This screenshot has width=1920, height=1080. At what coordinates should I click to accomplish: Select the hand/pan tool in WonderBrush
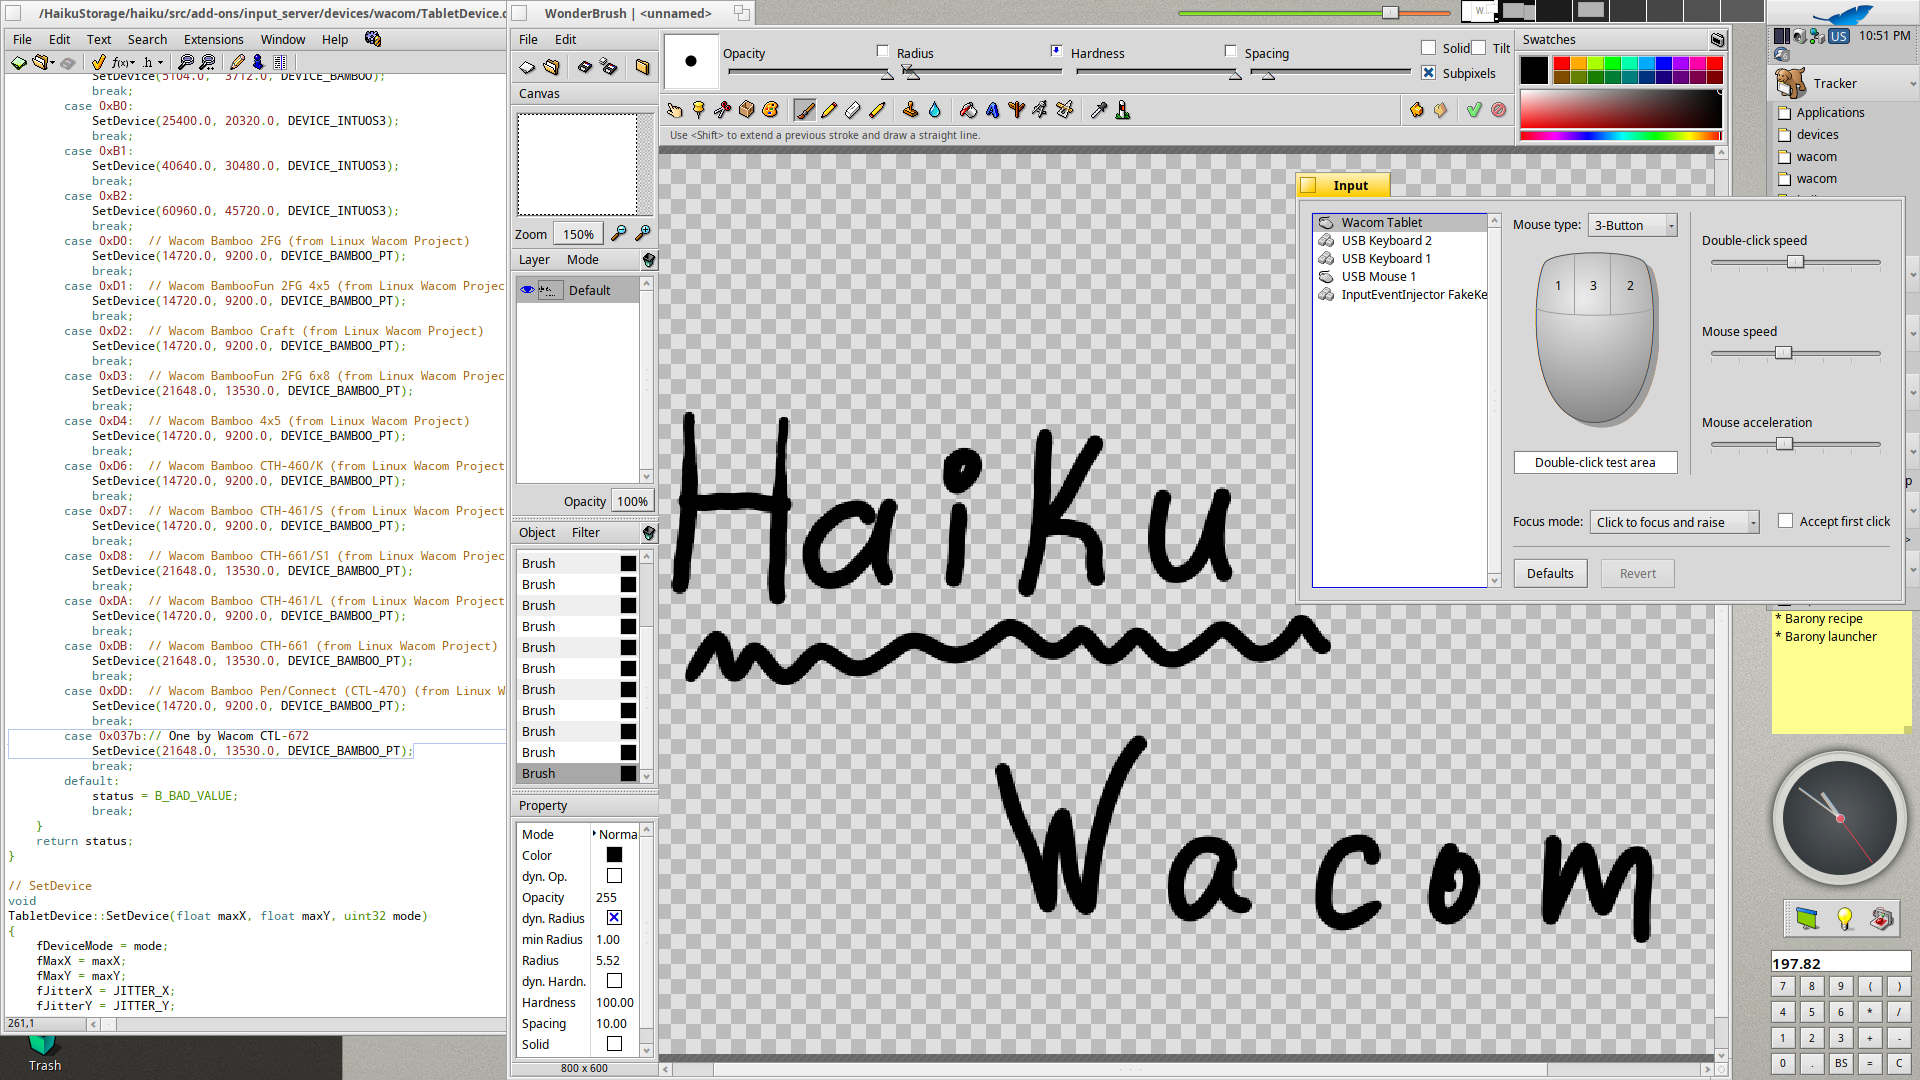click(674, 110)
